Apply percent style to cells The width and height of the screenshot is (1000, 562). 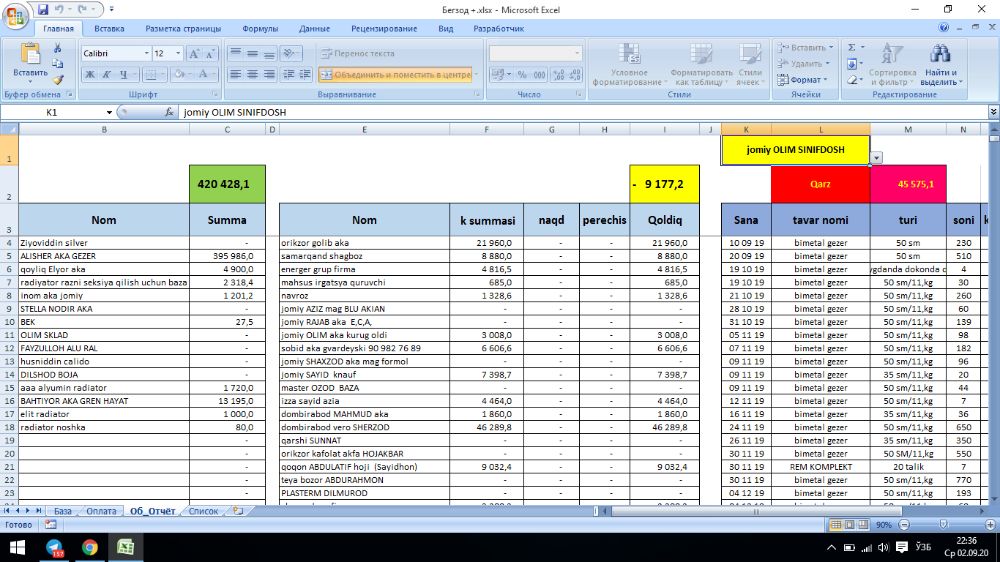coord(522,75)
